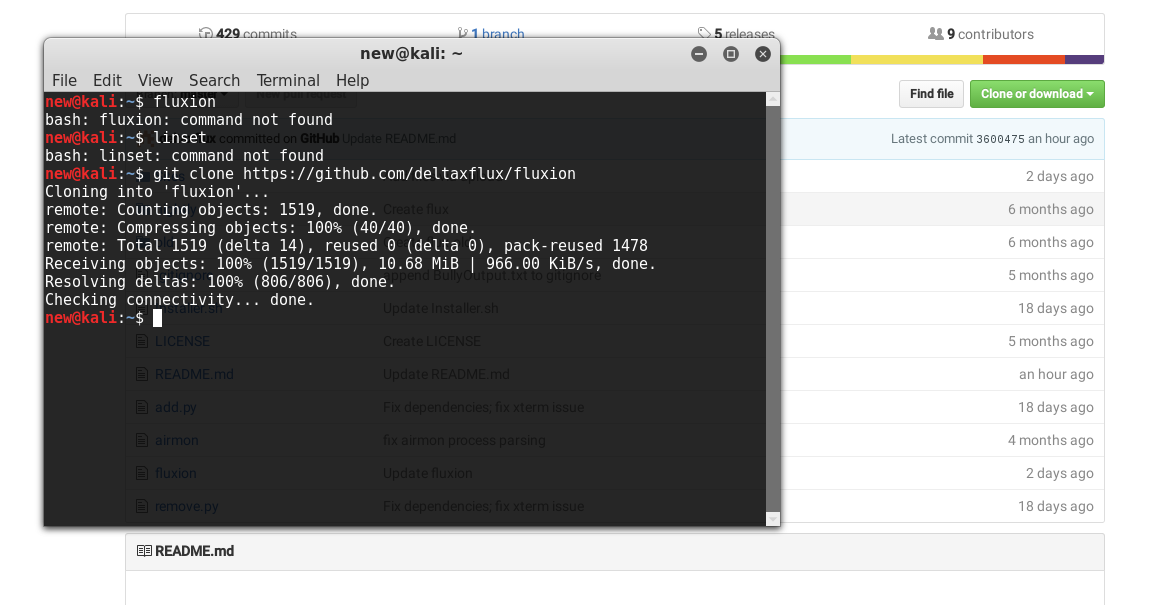The image size is (1154, 605).
Task: Click the red language bar segment
Action: (1024, 60)
